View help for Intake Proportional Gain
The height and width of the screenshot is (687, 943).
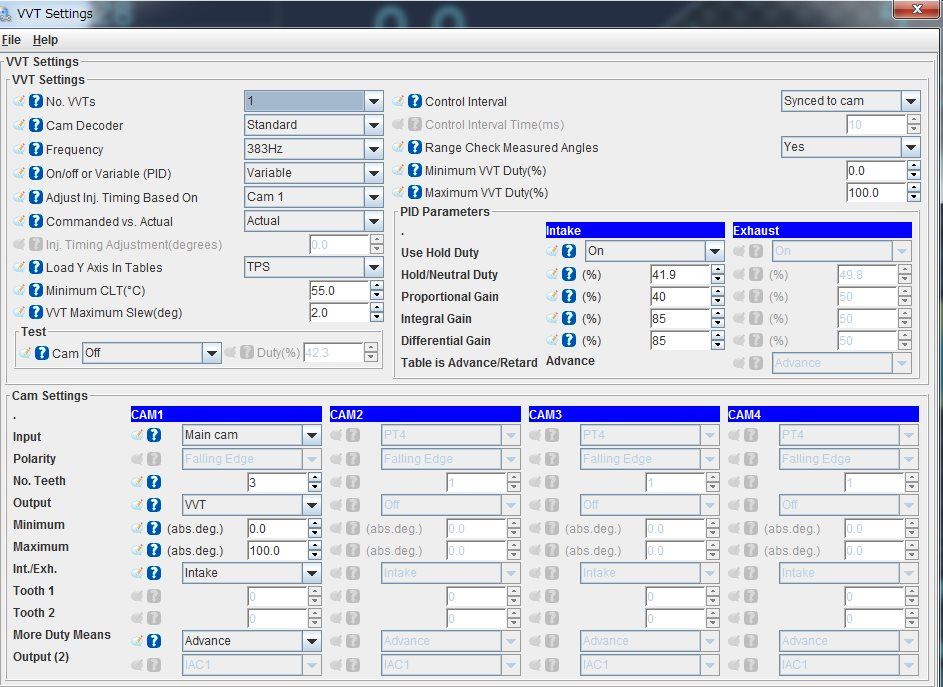click(x=569, y=297)
